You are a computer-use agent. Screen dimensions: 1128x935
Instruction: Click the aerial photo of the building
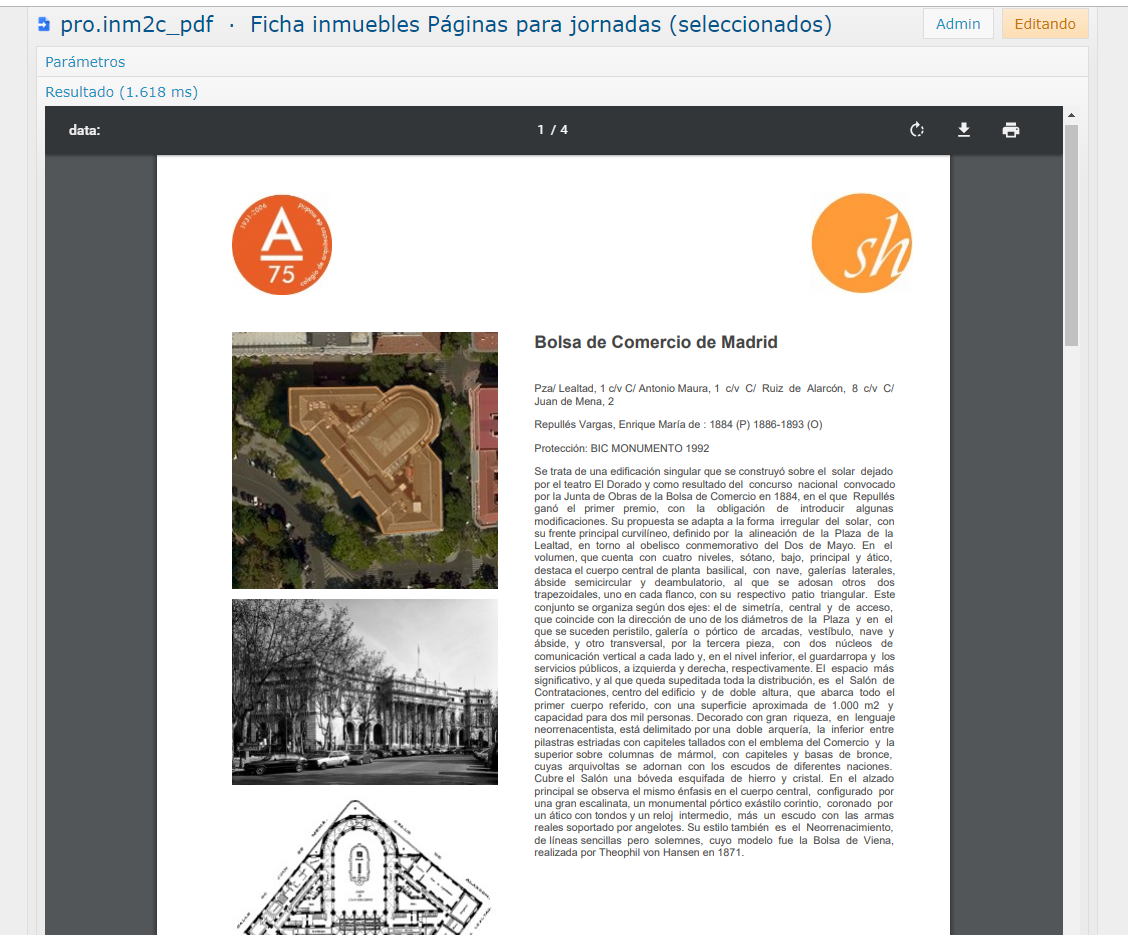pos(365,460)
